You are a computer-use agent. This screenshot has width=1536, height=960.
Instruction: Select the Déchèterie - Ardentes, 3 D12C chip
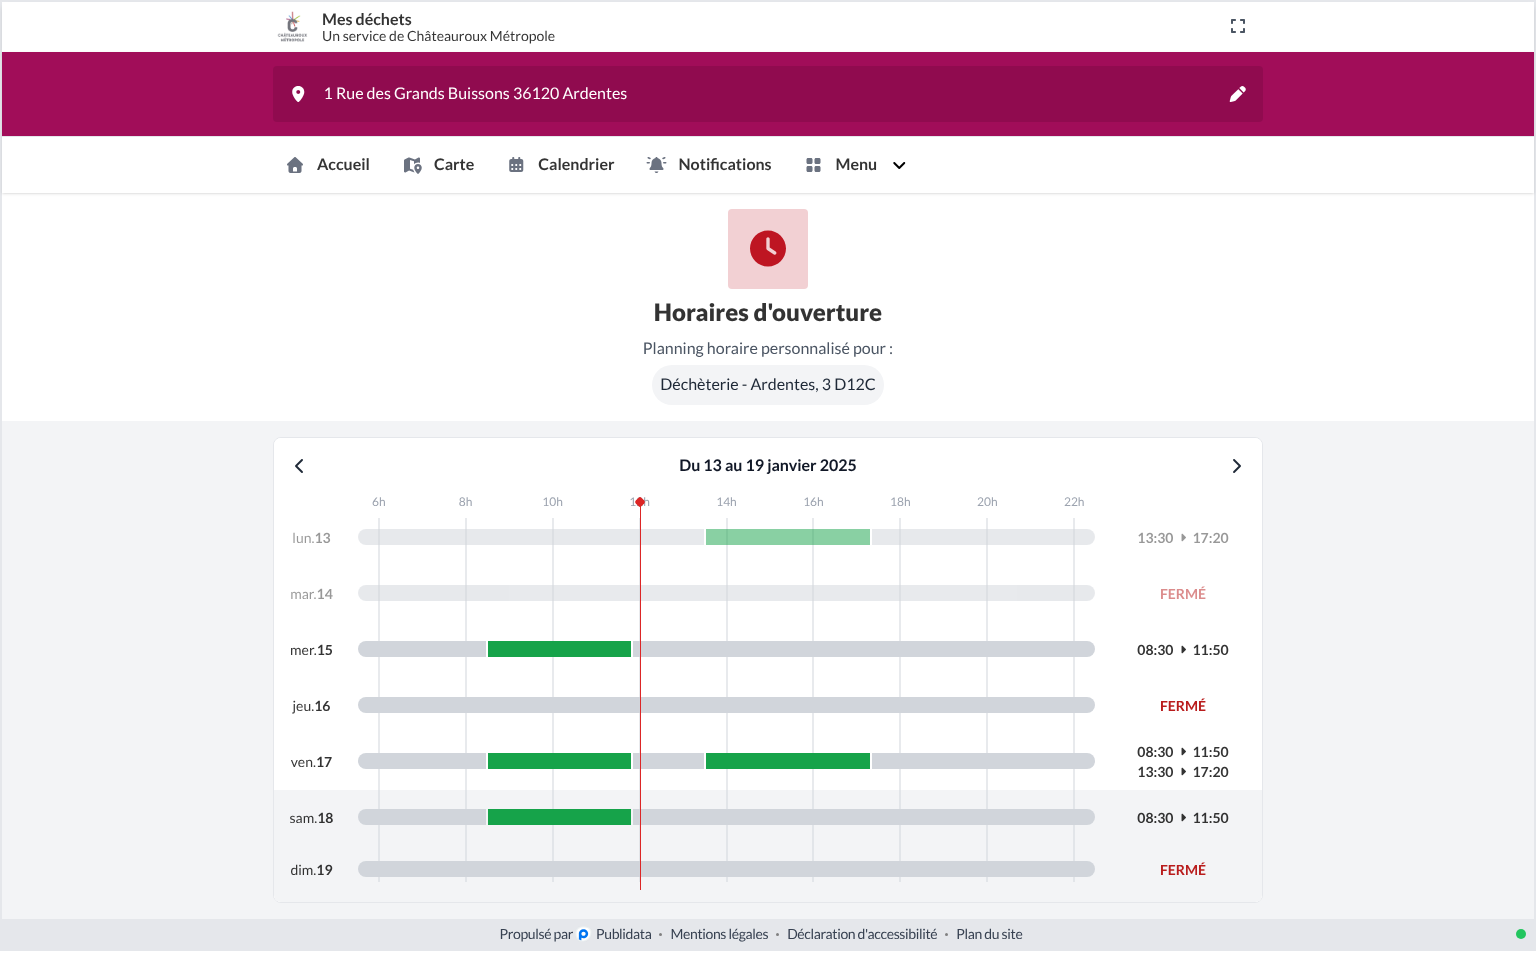[x=768, y=385]
